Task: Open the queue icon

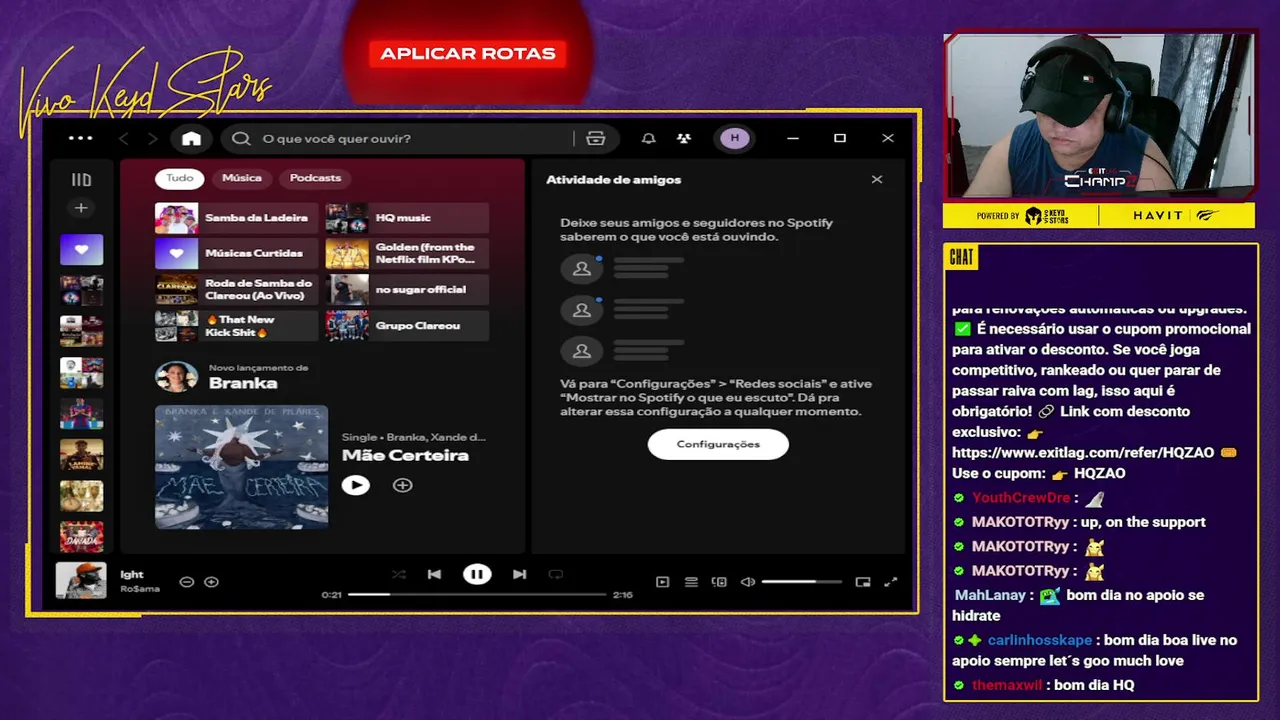Action: tap(691, 581)
